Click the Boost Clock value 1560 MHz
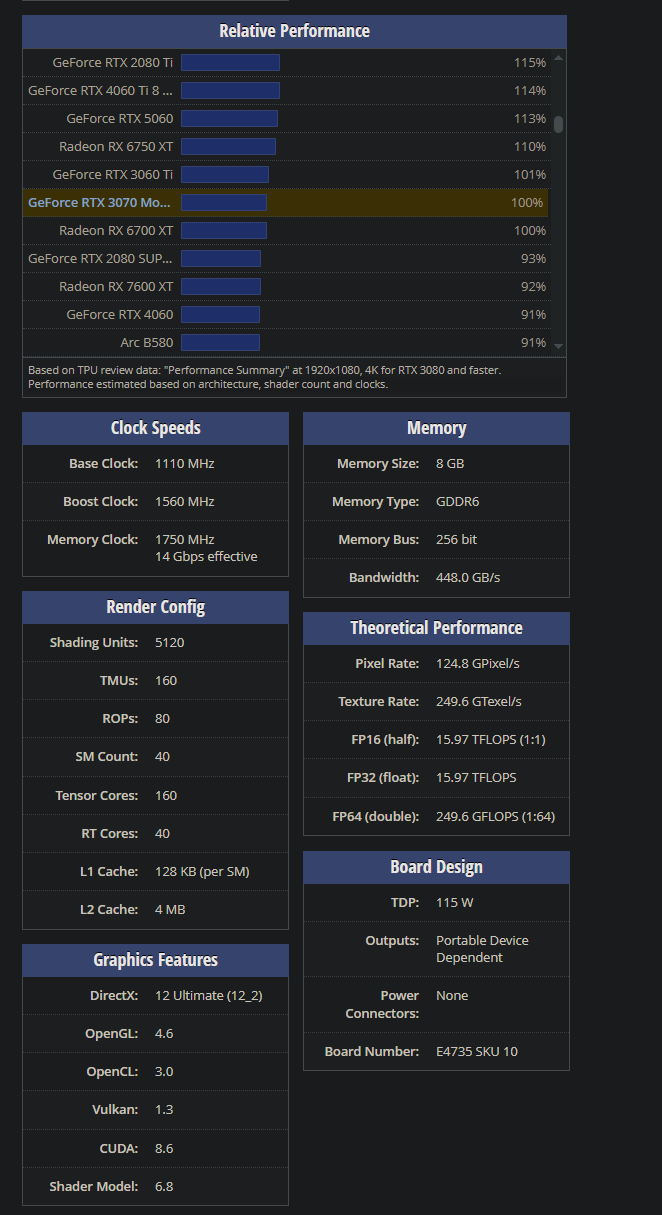662x1215 pixels. 185,501
